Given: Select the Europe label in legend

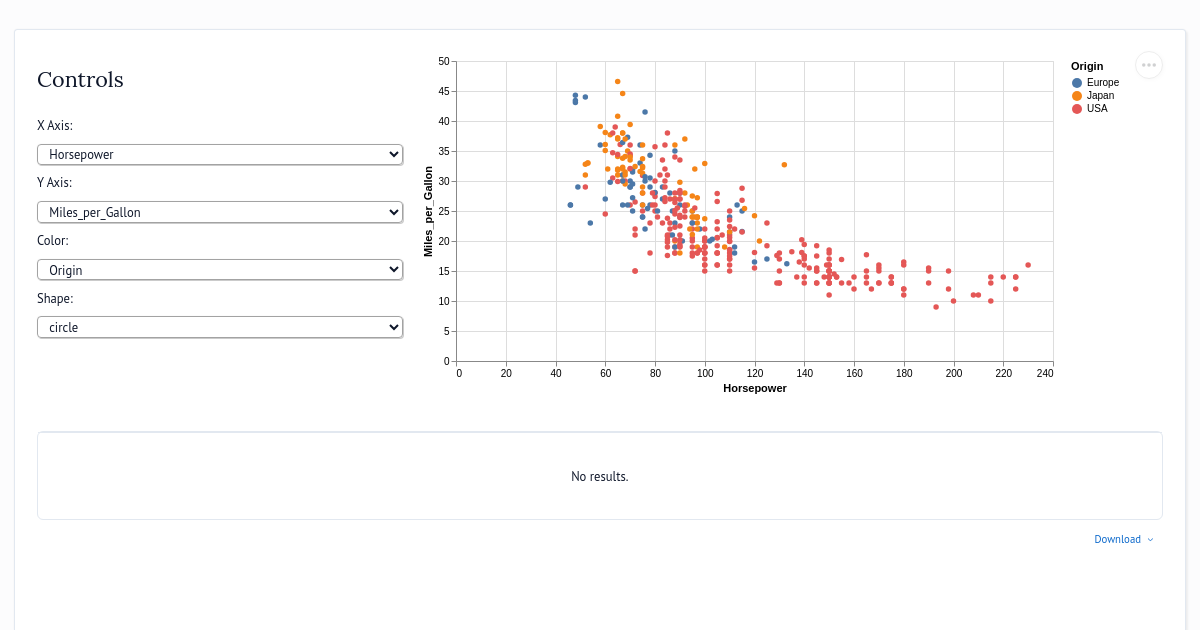Looking at the screenshot, I should click(1103, 83).
